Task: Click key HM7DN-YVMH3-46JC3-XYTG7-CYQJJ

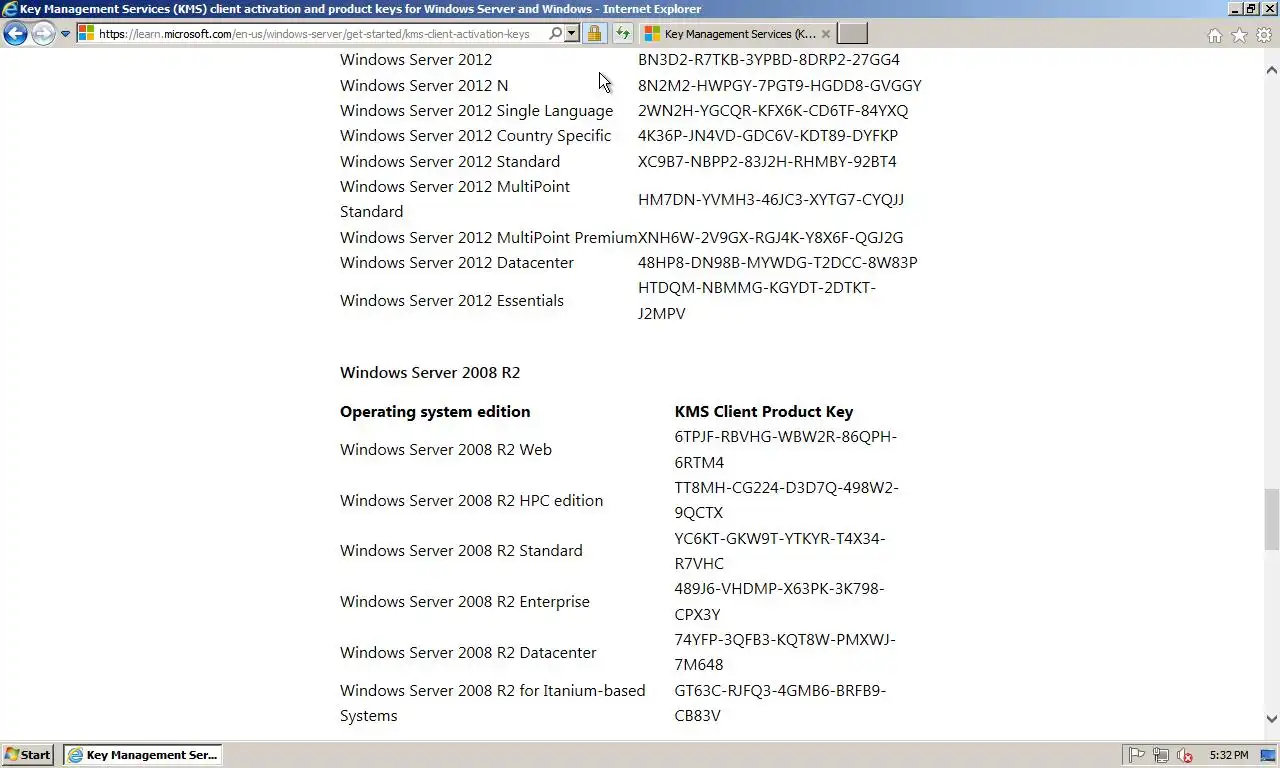Action: point(771,199)
